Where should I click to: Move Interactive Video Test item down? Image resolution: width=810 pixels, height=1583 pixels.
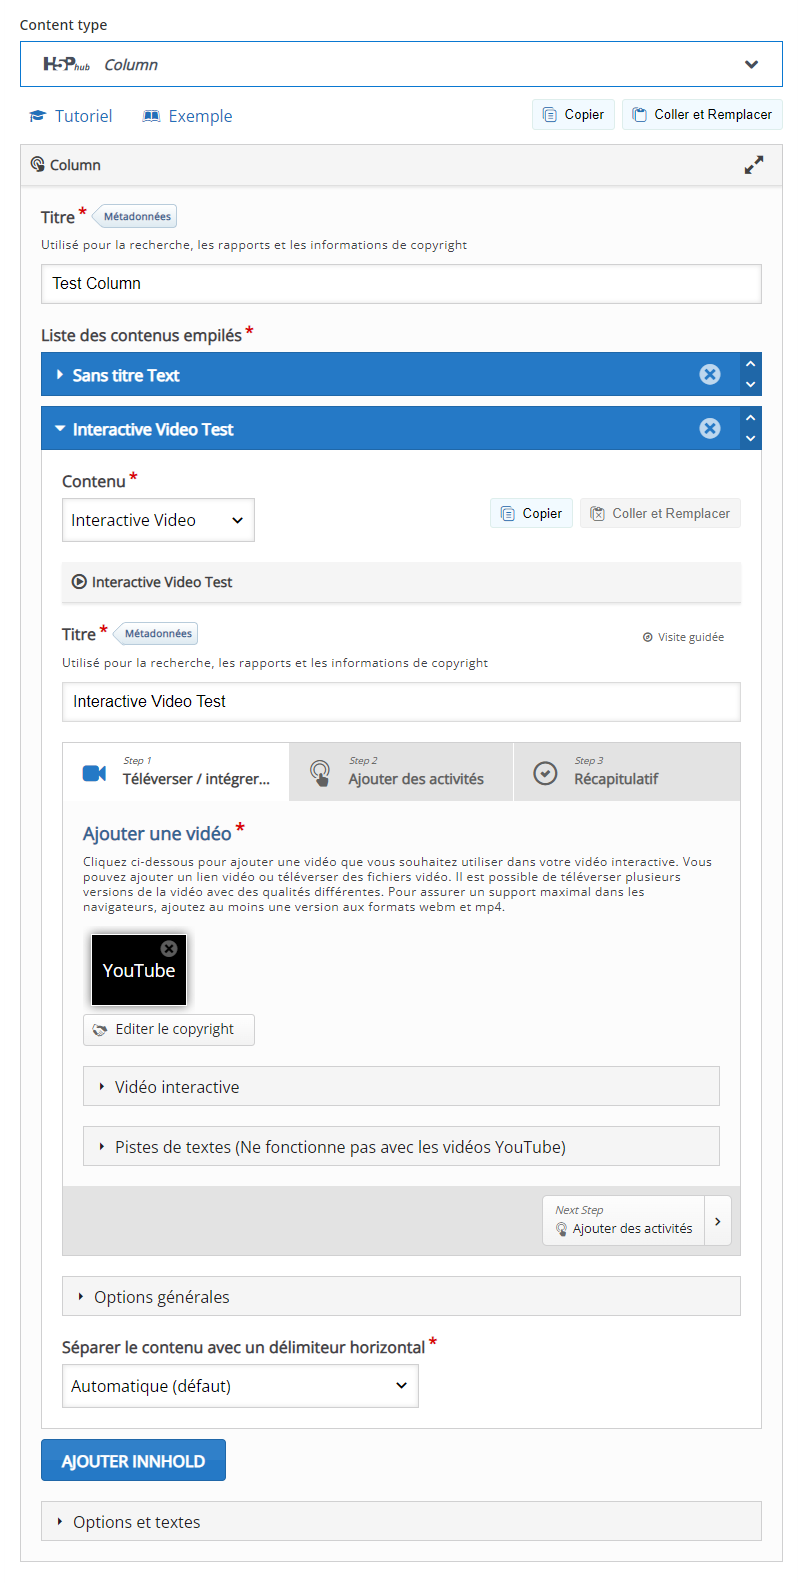(x=751, y=439)
